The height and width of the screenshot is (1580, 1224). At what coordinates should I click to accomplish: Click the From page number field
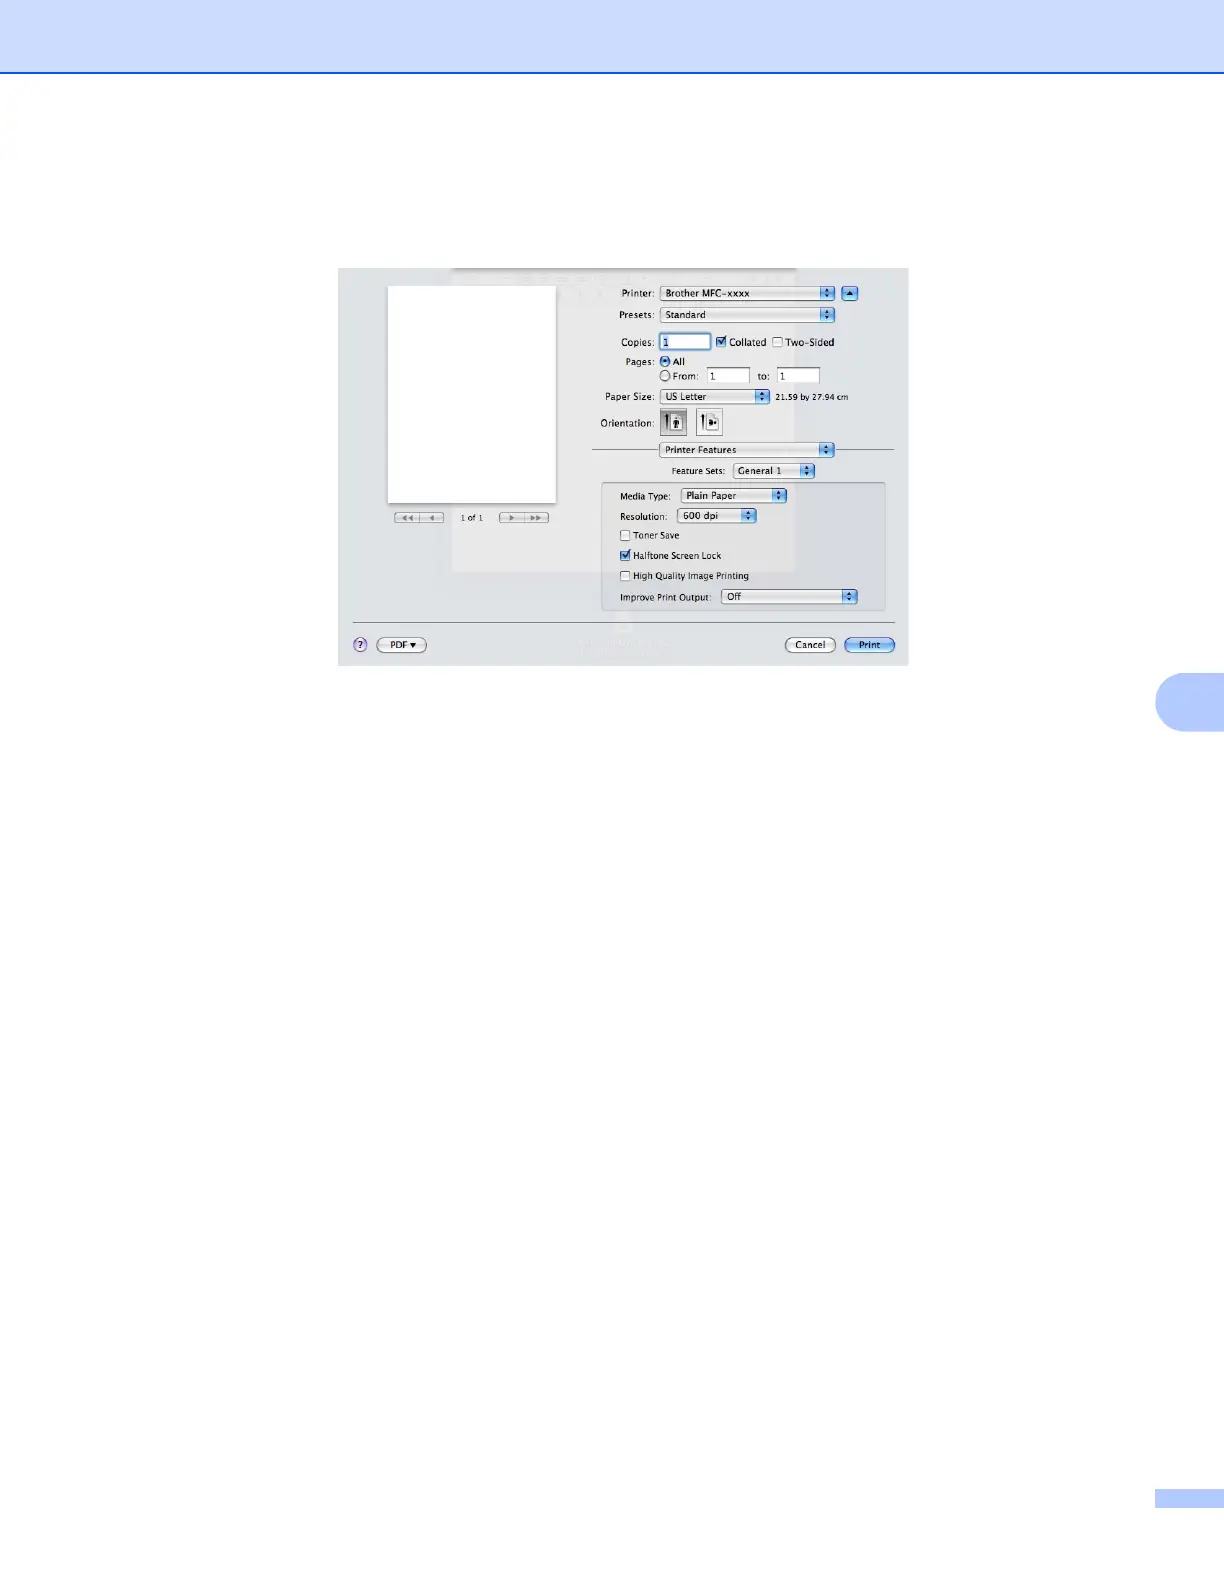(728, 376)
